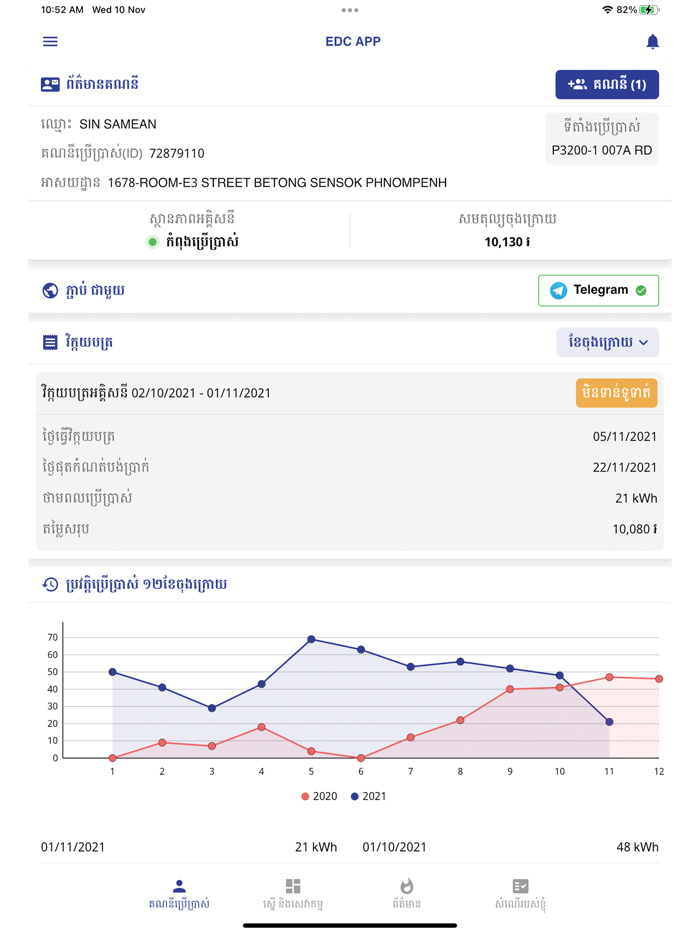Tap the usage history clock icon

[x=50, y=584]
